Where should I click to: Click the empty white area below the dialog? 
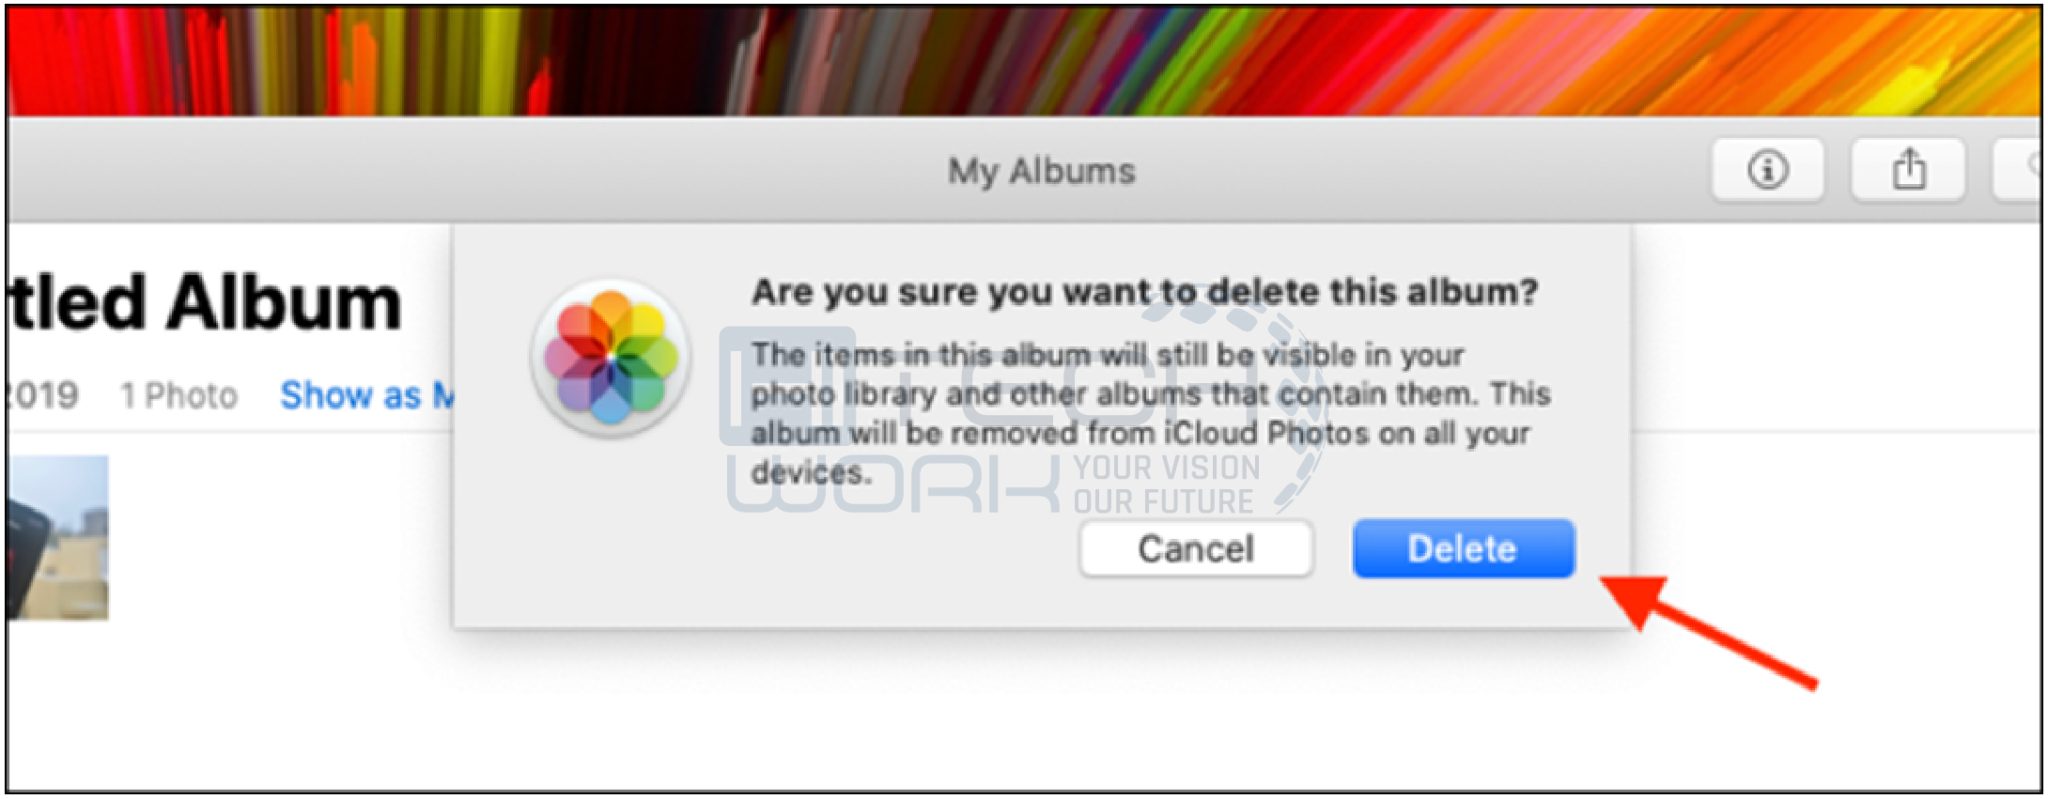[1000, 710]
